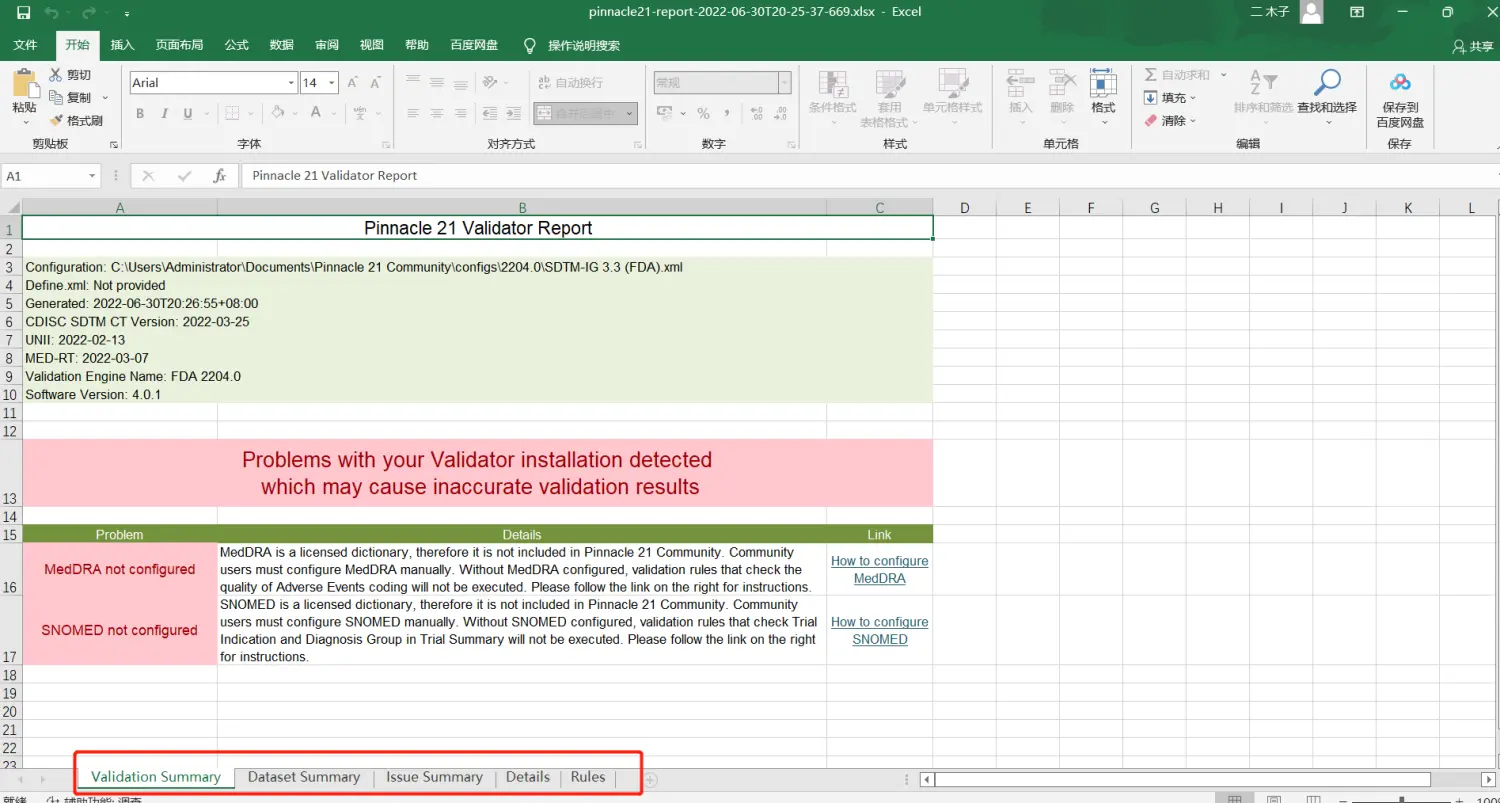1500x803 pixels.
Task: Click the Fill down arrow icon
Action: 1151,98
